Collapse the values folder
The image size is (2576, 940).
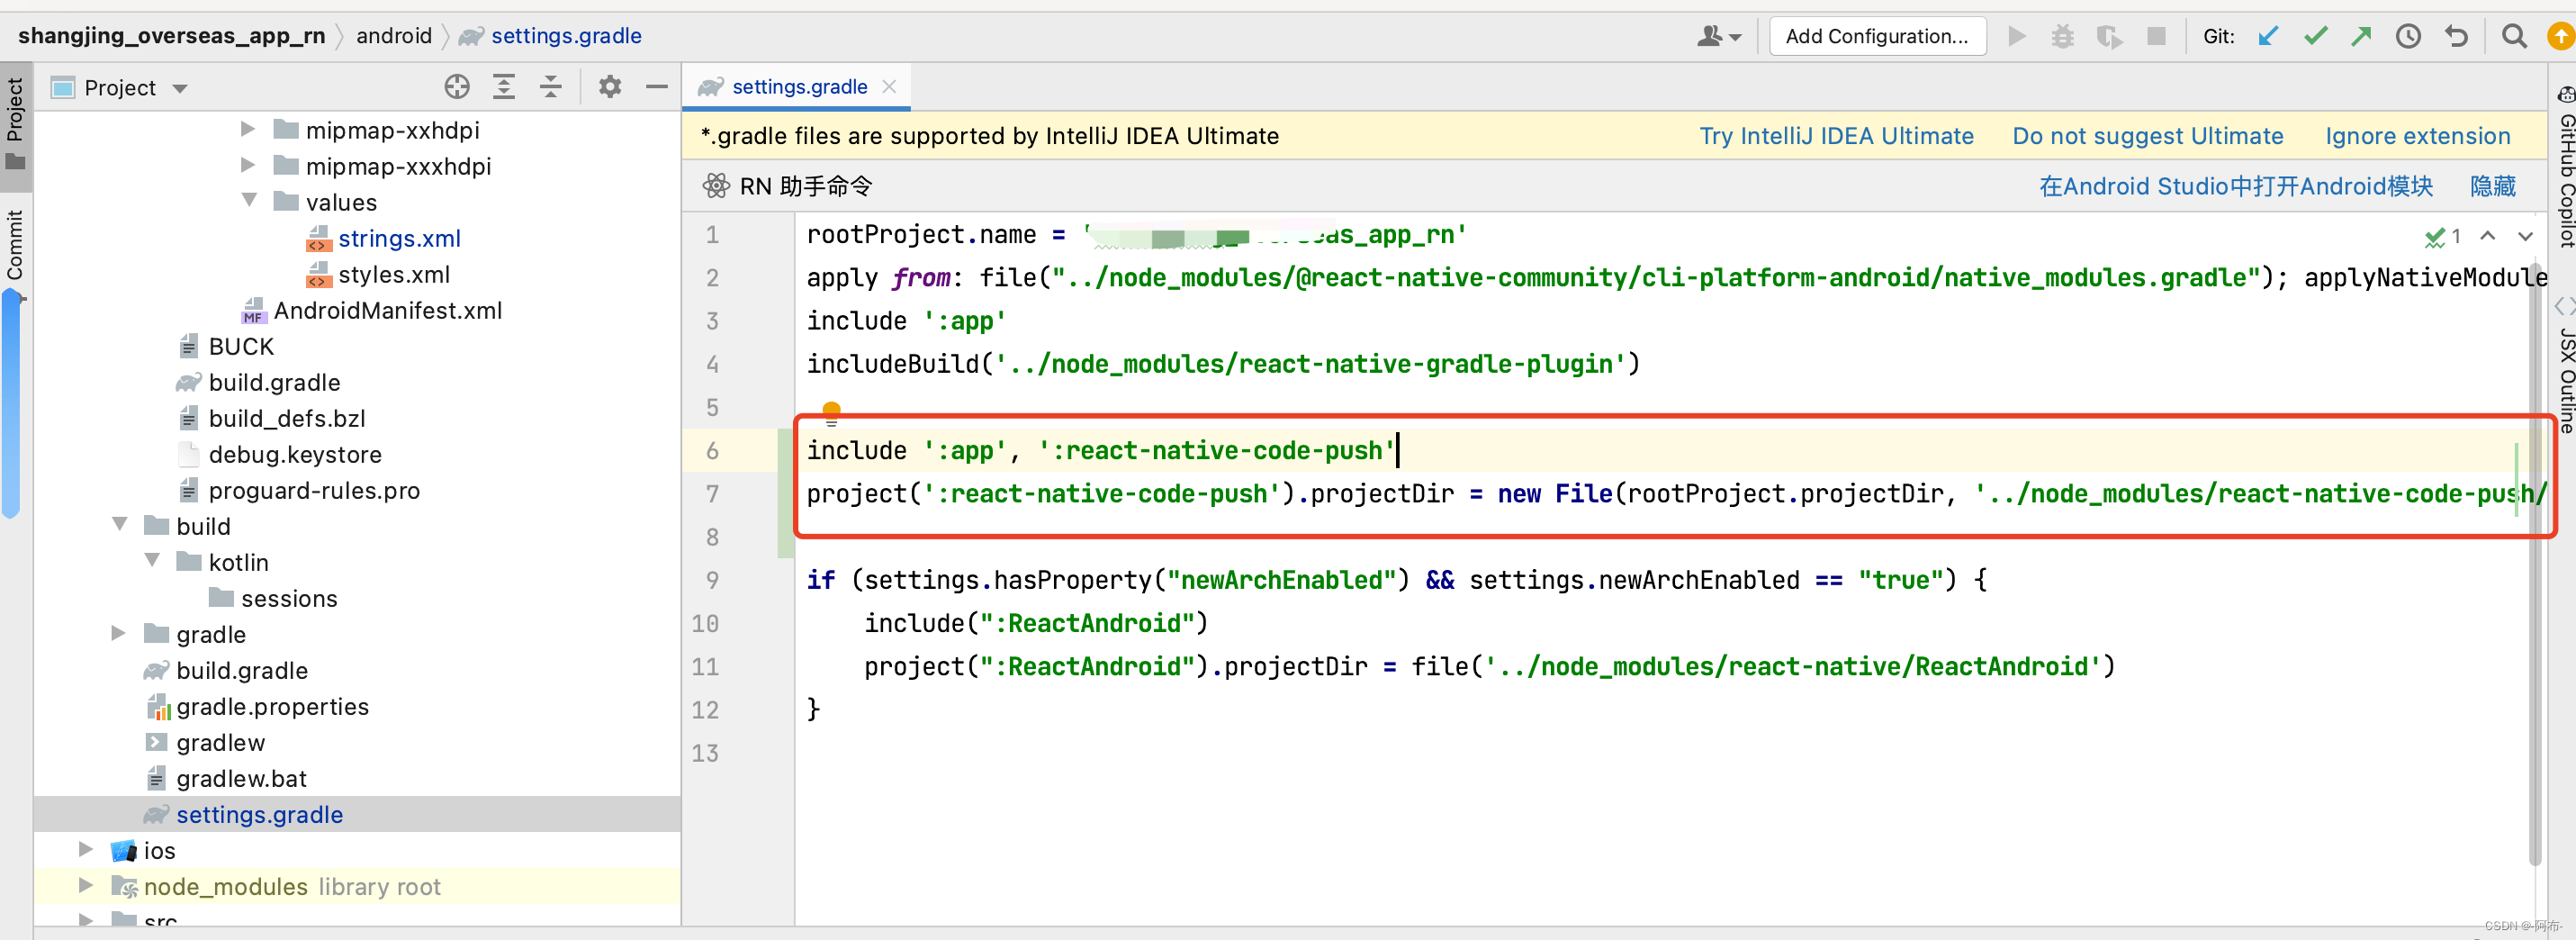249,200
